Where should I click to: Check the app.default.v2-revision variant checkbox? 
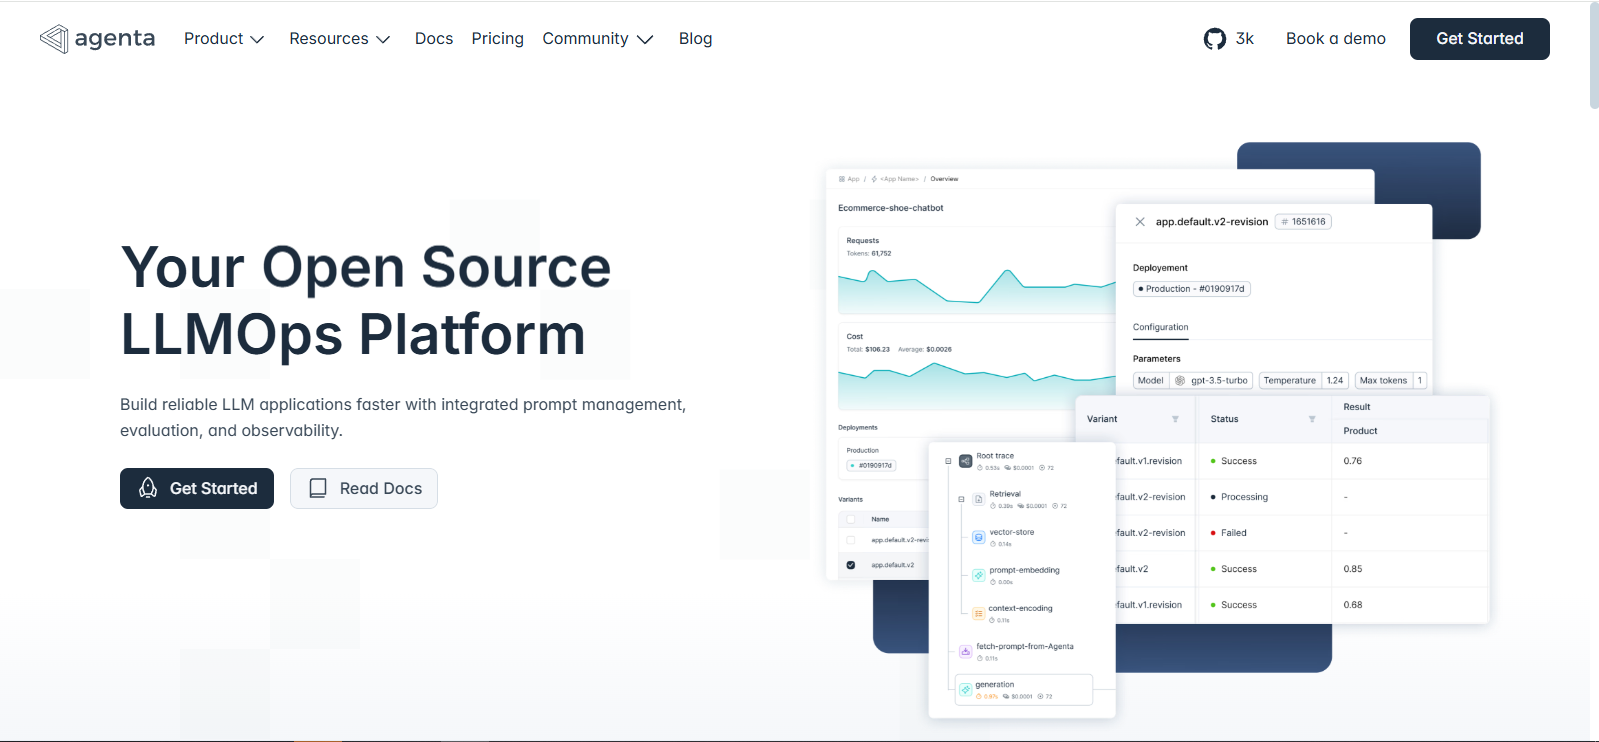pos(851,540)
